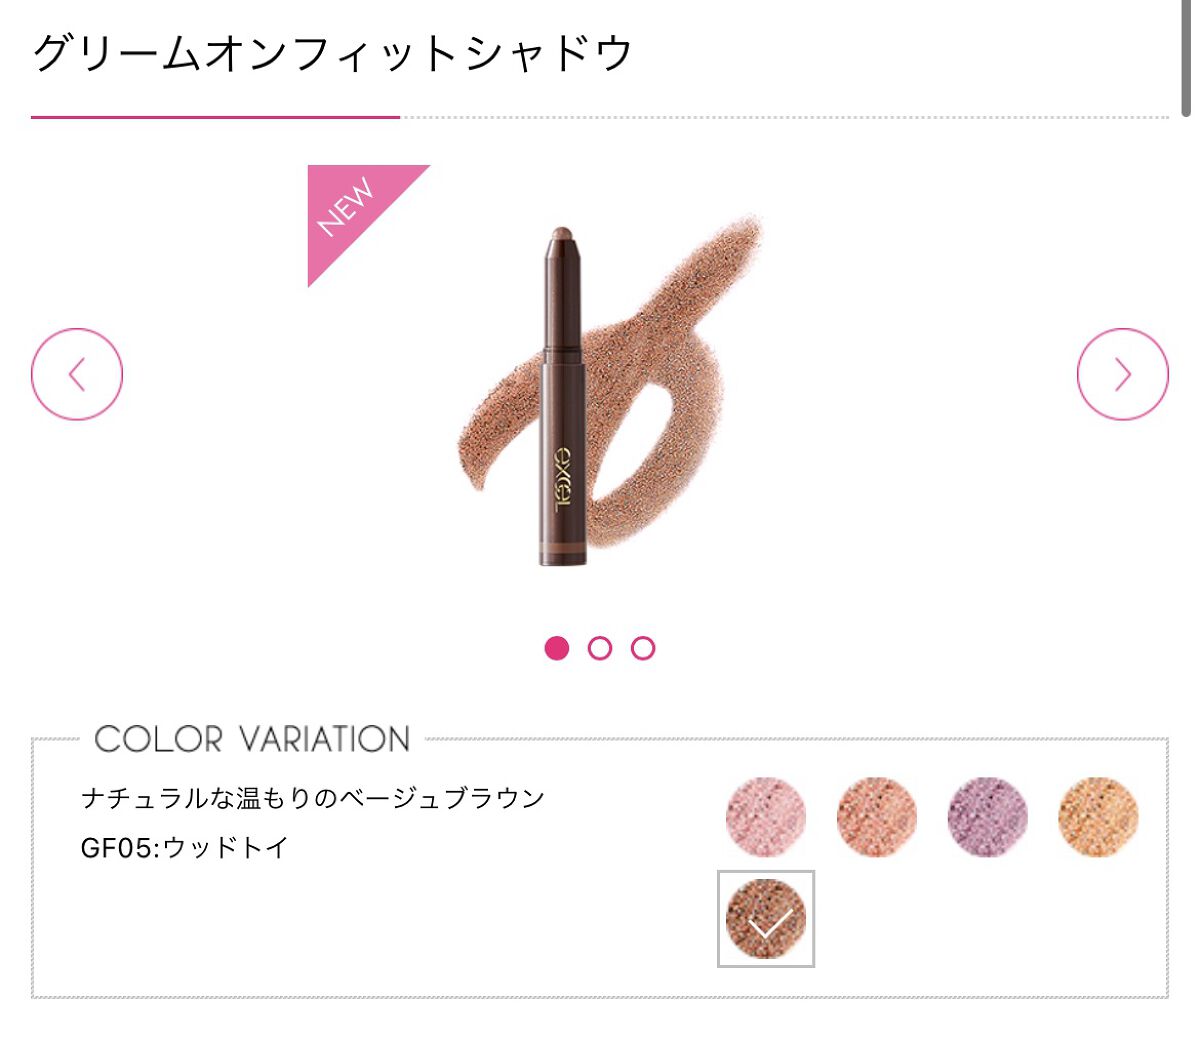This screenshot has width=1200, height=1040.
Task: Choose the golden yellow glitter swatch
Action: [1098, 817]
